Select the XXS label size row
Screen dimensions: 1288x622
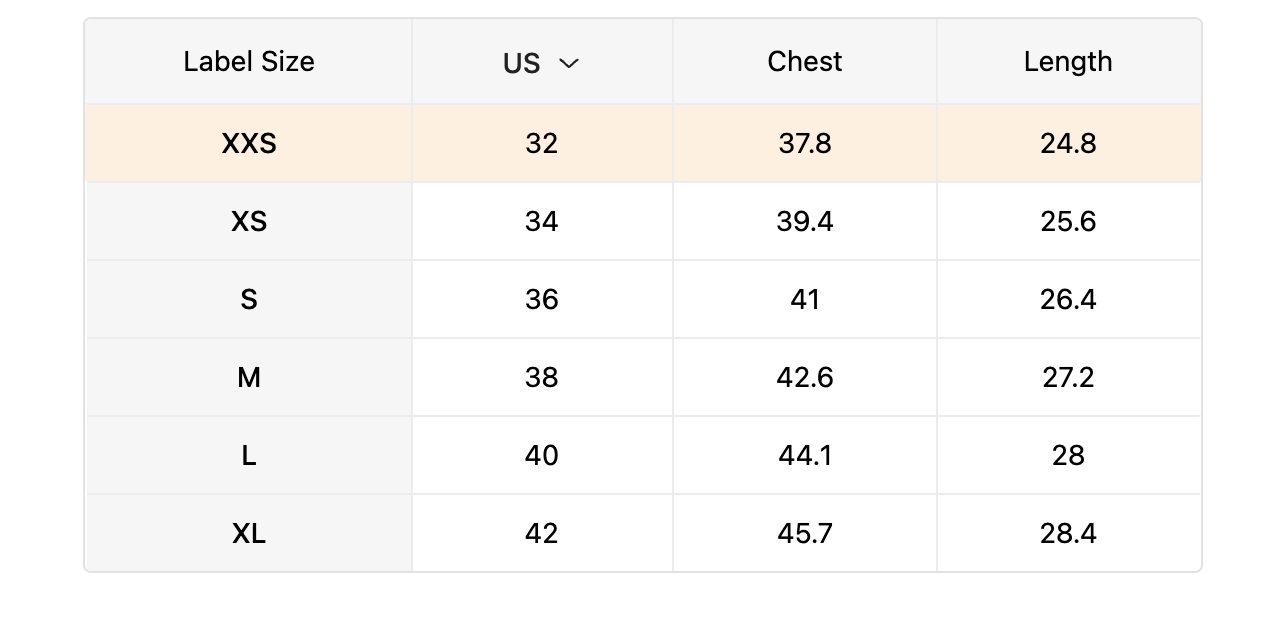(249, 144)
